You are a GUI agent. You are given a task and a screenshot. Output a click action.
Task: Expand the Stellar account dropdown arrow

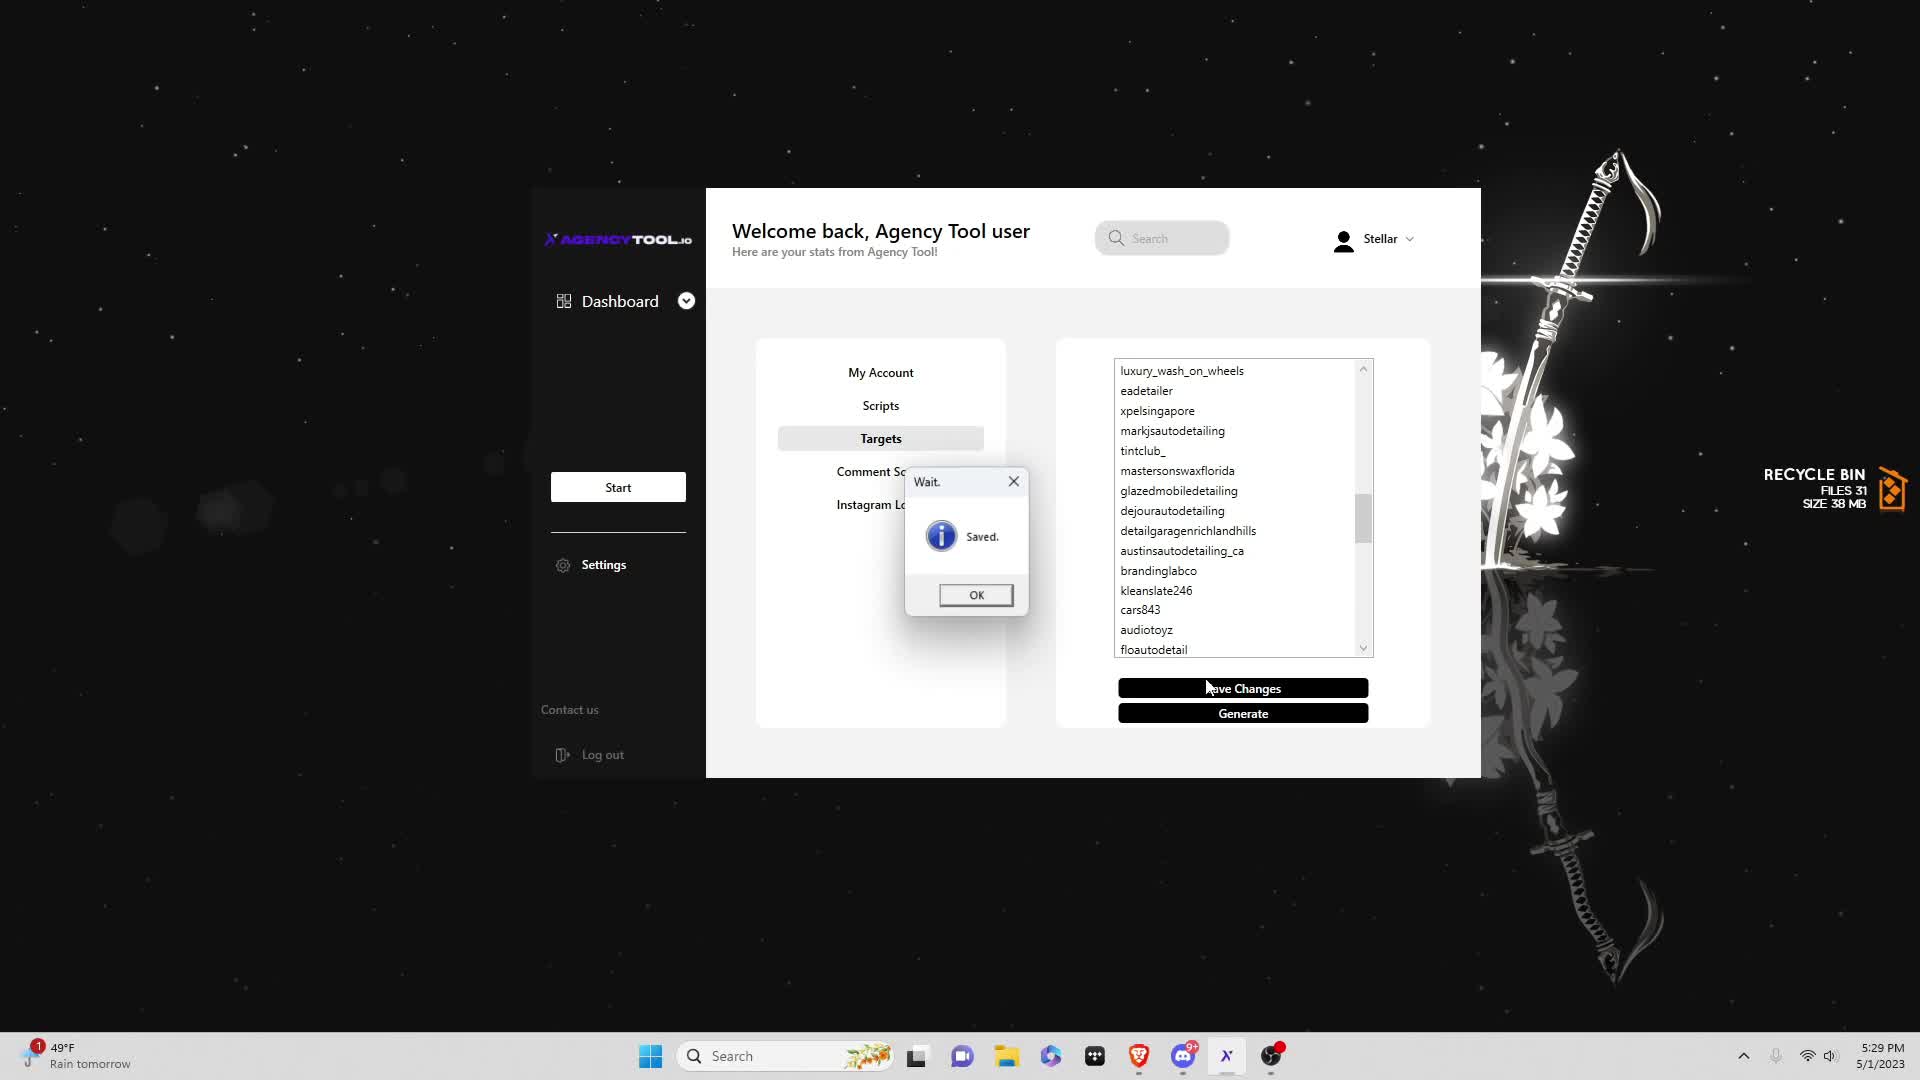coord(1410,239)
